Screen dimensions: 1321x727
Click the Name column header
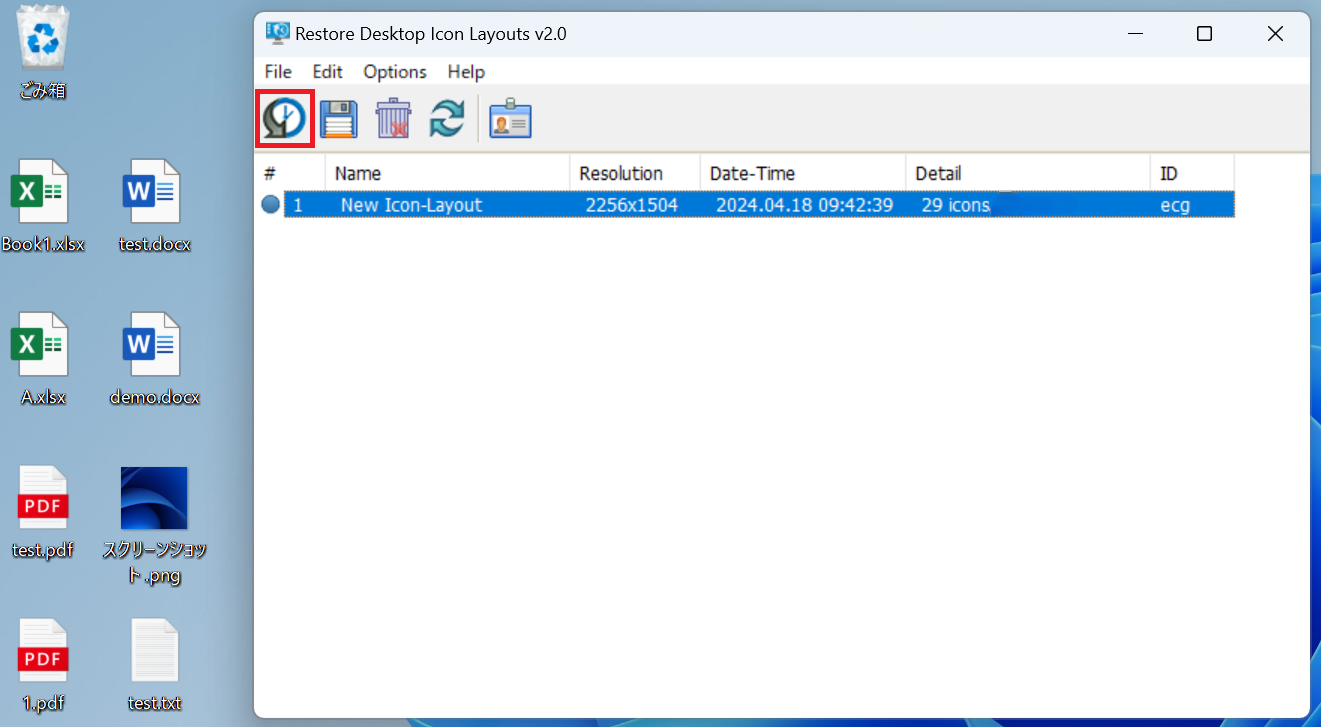pyautogui.click(x=448, y=173)
